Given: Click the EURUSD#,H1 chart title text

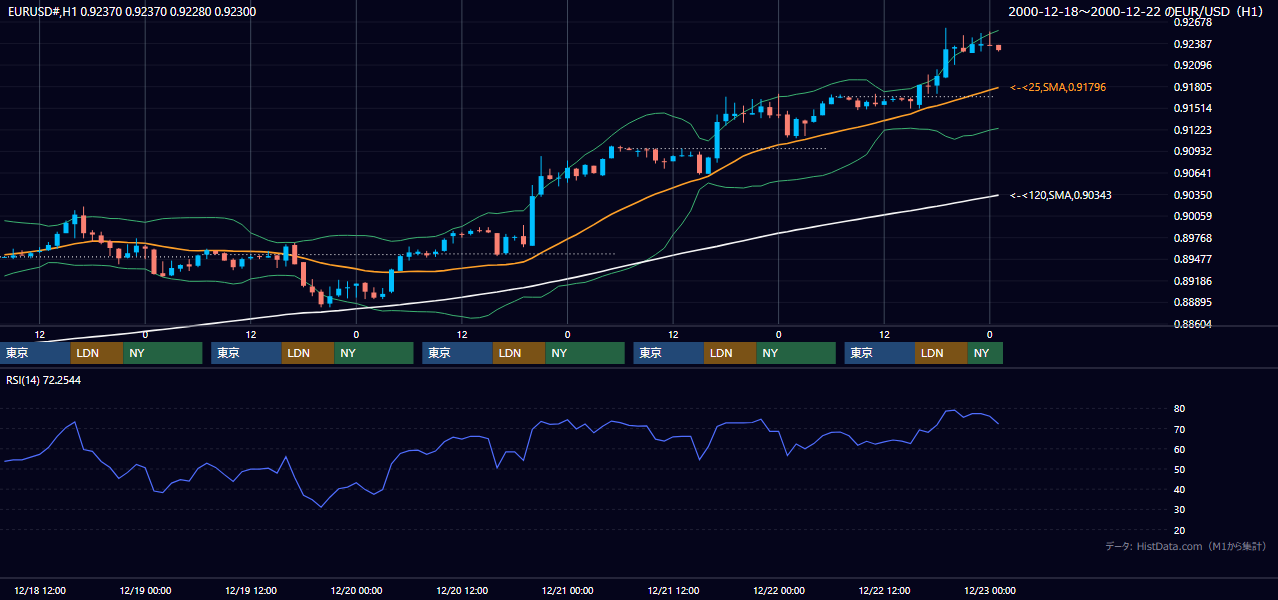Looking at the screenshot, I should 130,11.
